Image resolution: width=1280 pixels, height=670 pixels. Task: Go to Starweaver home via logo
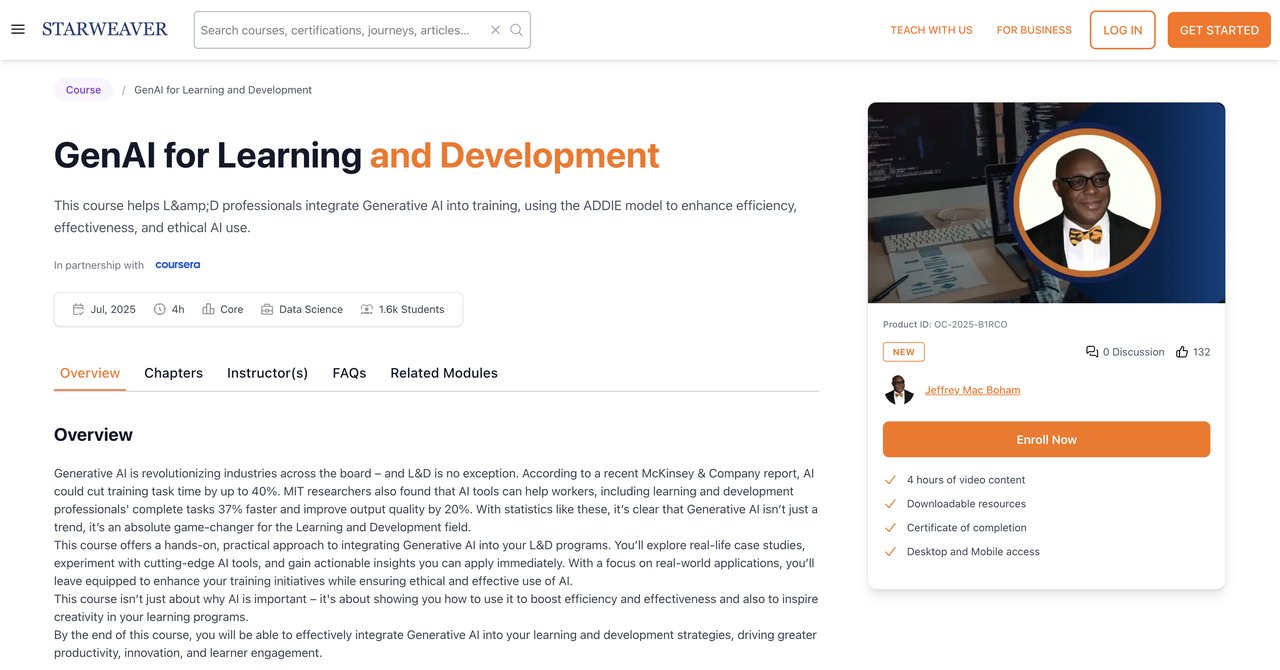tap(105, 29)
